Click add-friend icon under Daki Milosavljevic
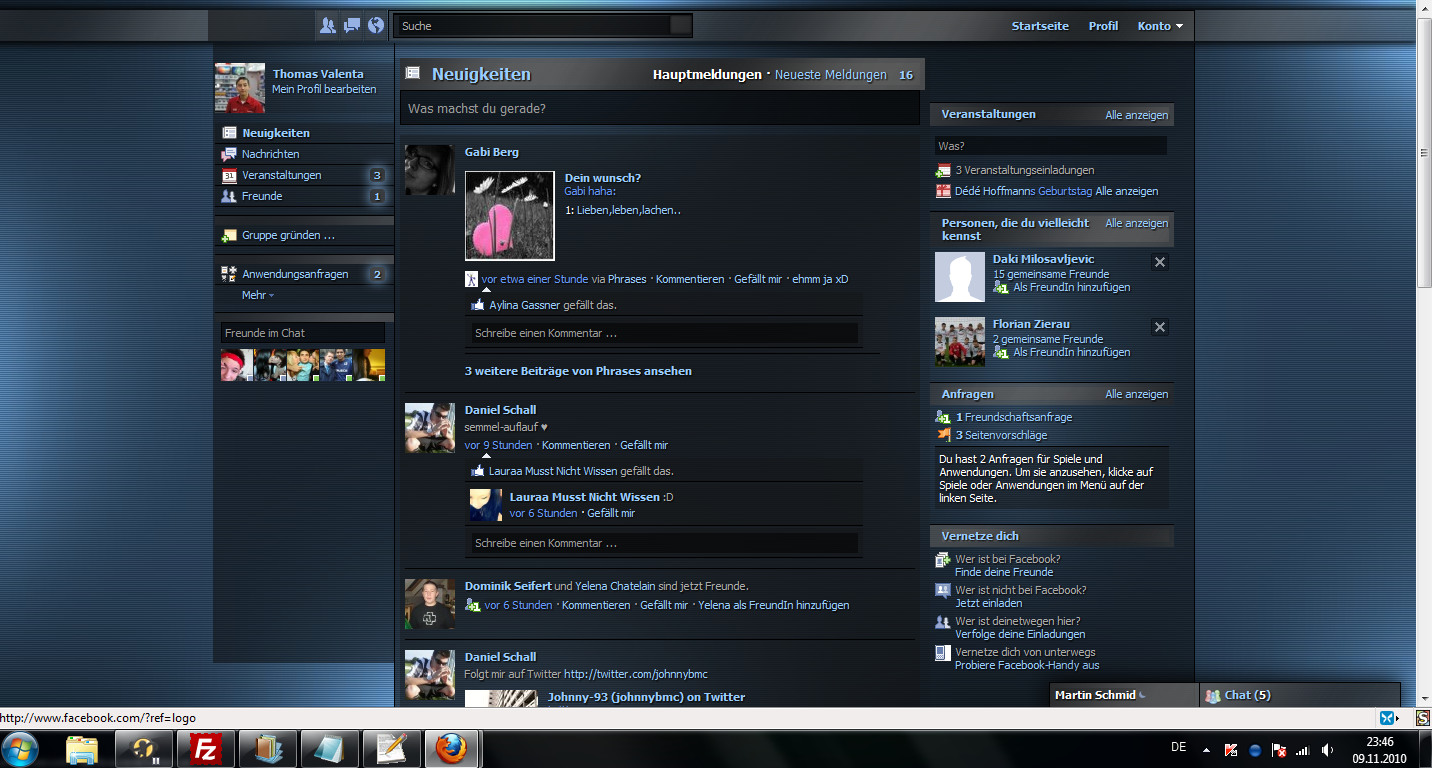 click(1001, 287)
